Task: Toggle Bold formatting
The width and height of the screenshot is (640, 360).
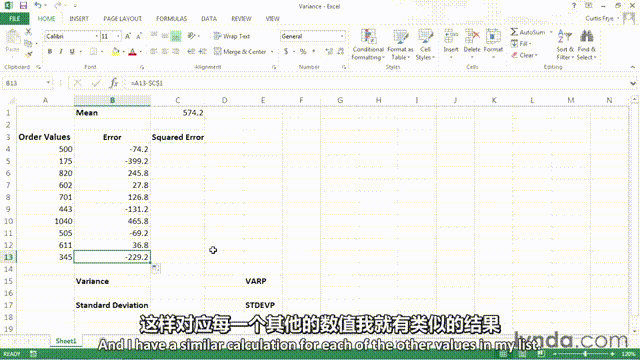Action: click(50, 51)
